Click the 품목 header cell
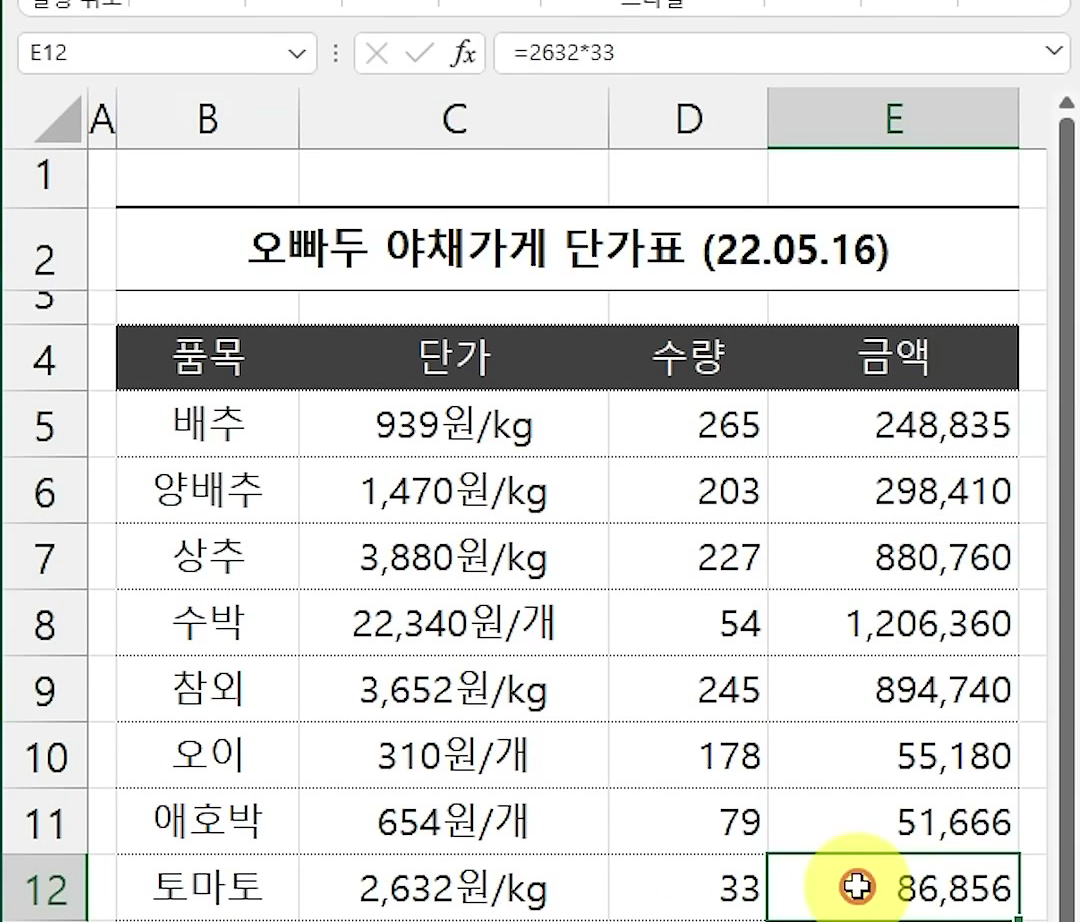 207,357
